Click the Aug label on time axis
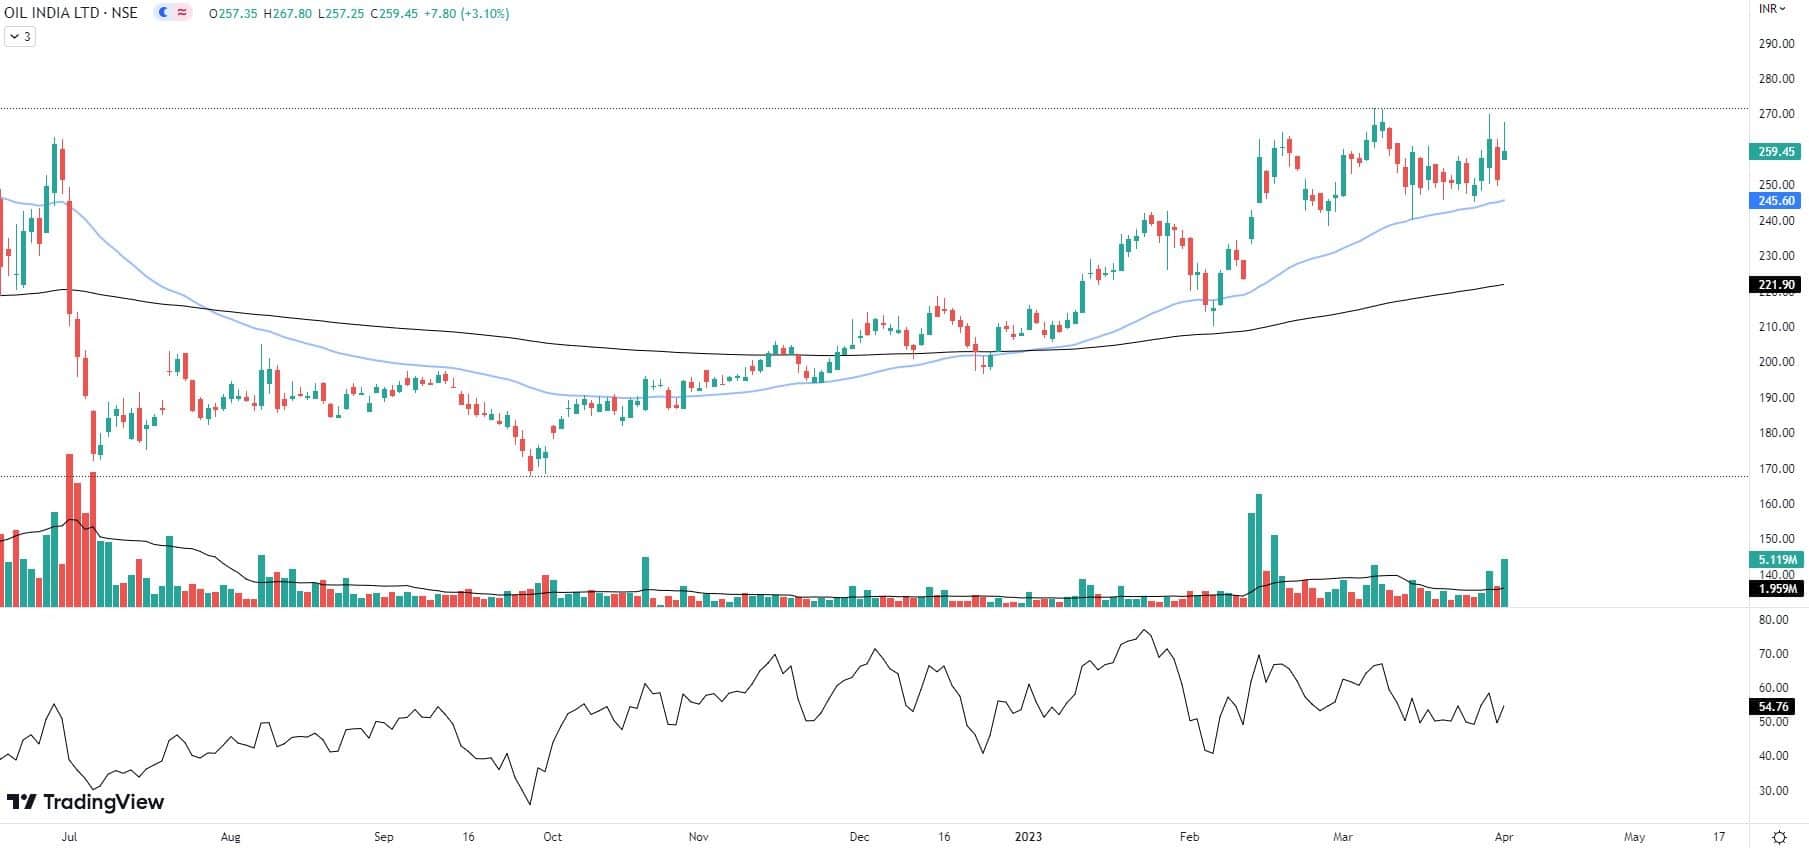Screen dimensions: 1809x848 tap(230, 837)
